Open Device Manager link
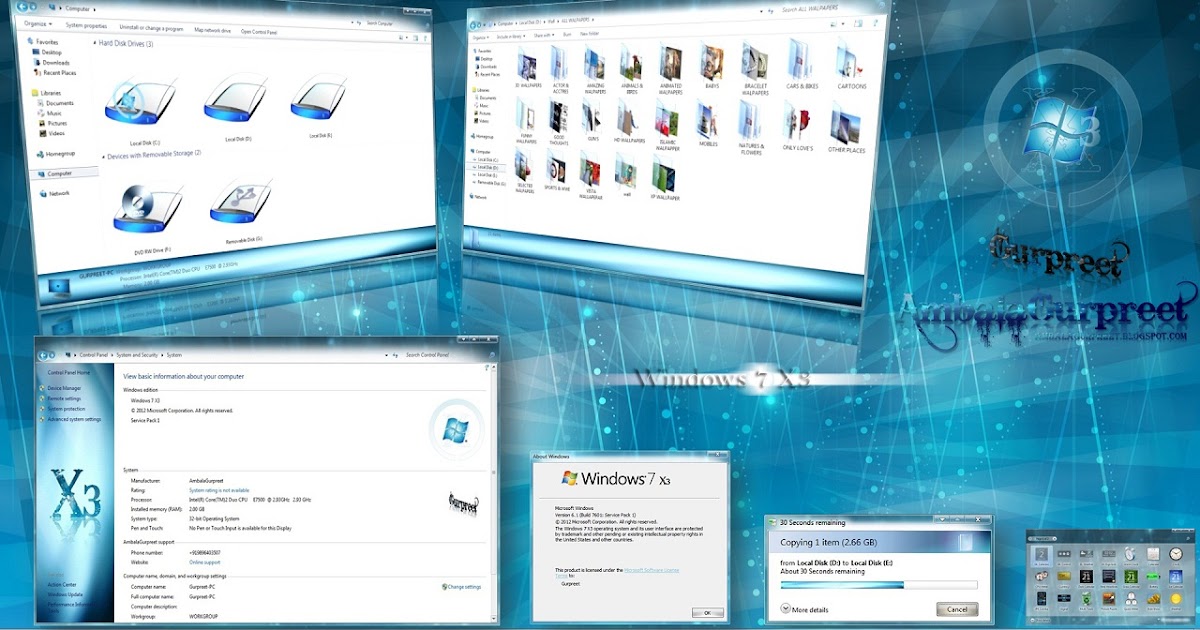Screen dimensions: 1200x630 point(64,388)
